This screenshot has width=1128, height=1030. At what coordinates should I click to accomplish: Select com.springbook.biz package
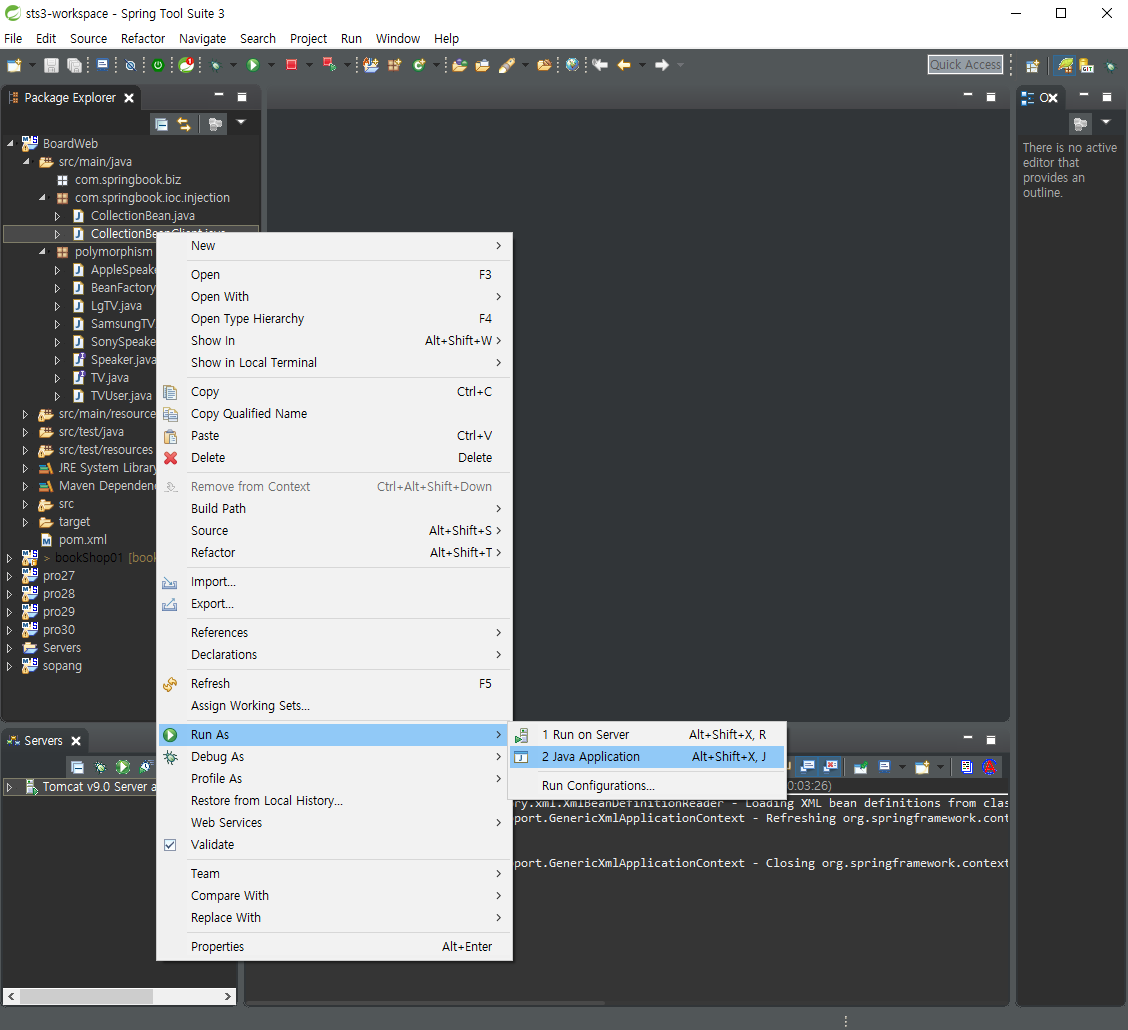(x=127, y=179)
